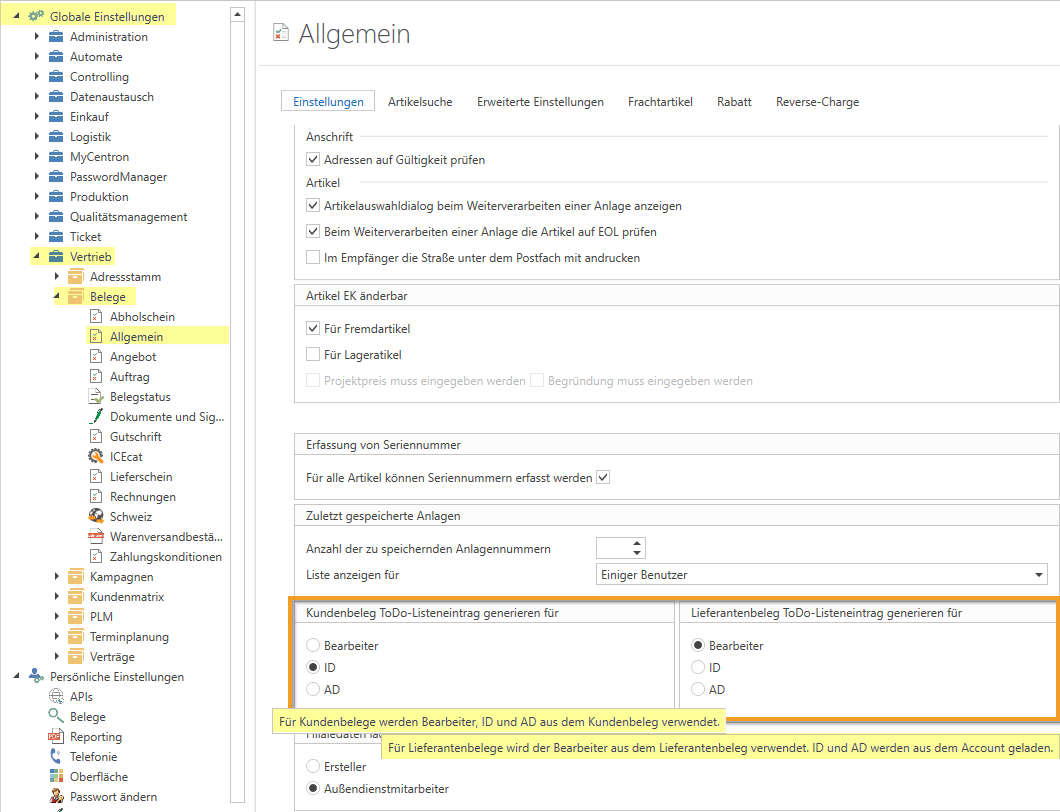This screenshot has width=1060, height=812.
Task: Uncheck Adressen auf Gültigkeit prüfen
Action: coord(313,160)
